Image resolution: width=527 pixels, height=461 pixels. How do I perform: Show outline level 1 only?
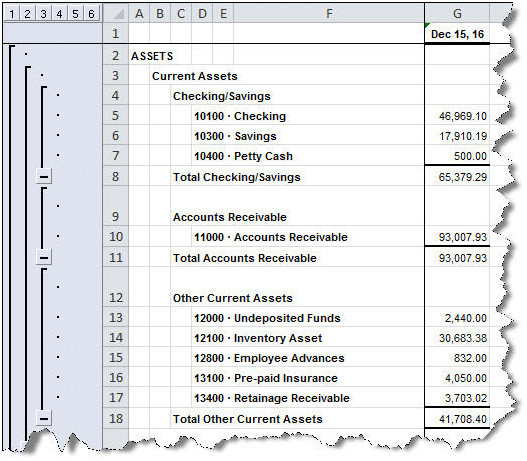[11, 14]
